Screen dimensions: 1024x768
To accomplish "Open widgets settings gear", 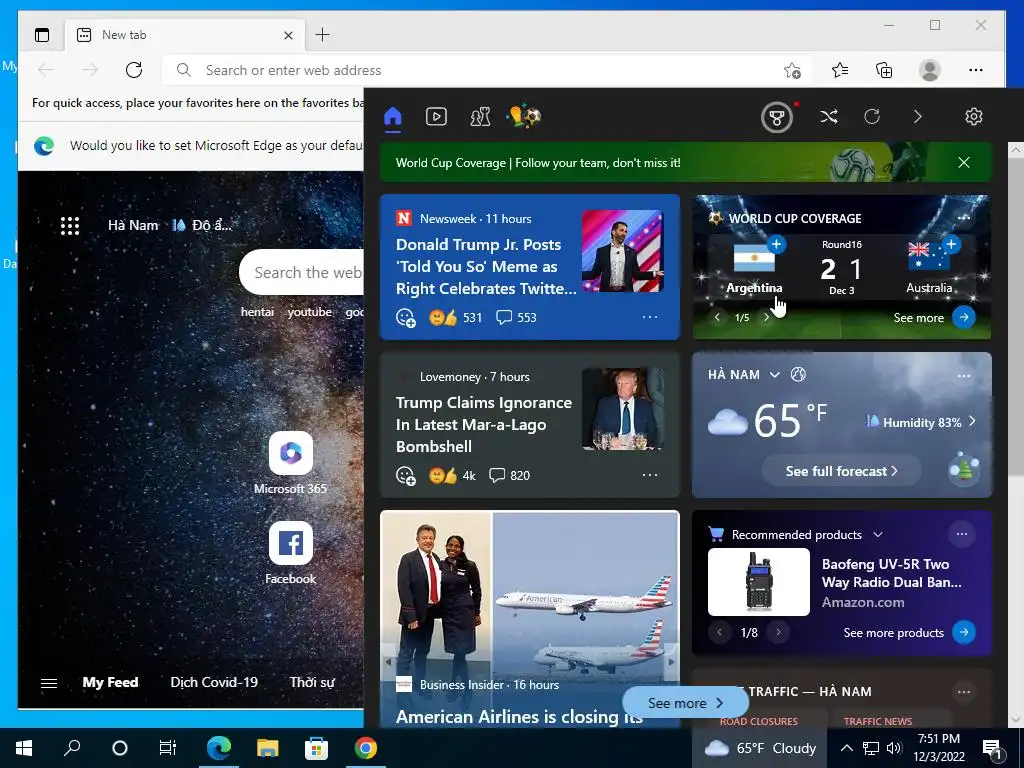I will (x=974, y=117).
